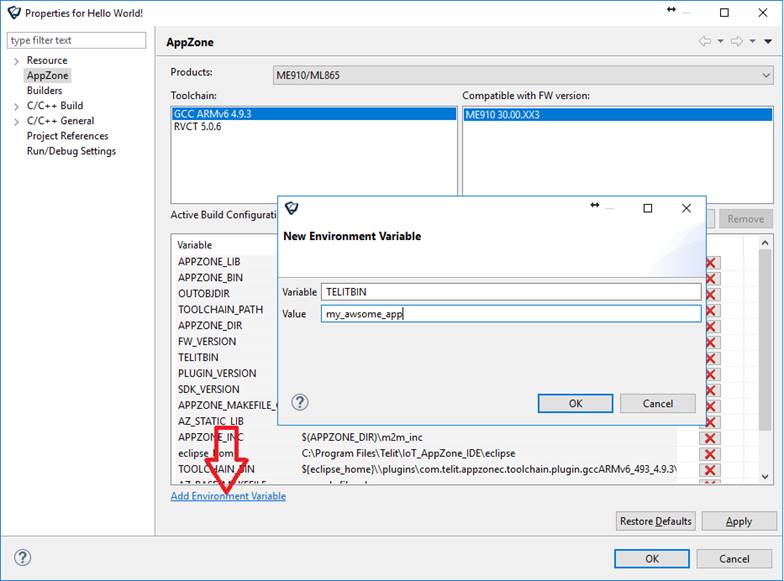Open the view menu triangle in header
The image size is (784, 581).
768,42
